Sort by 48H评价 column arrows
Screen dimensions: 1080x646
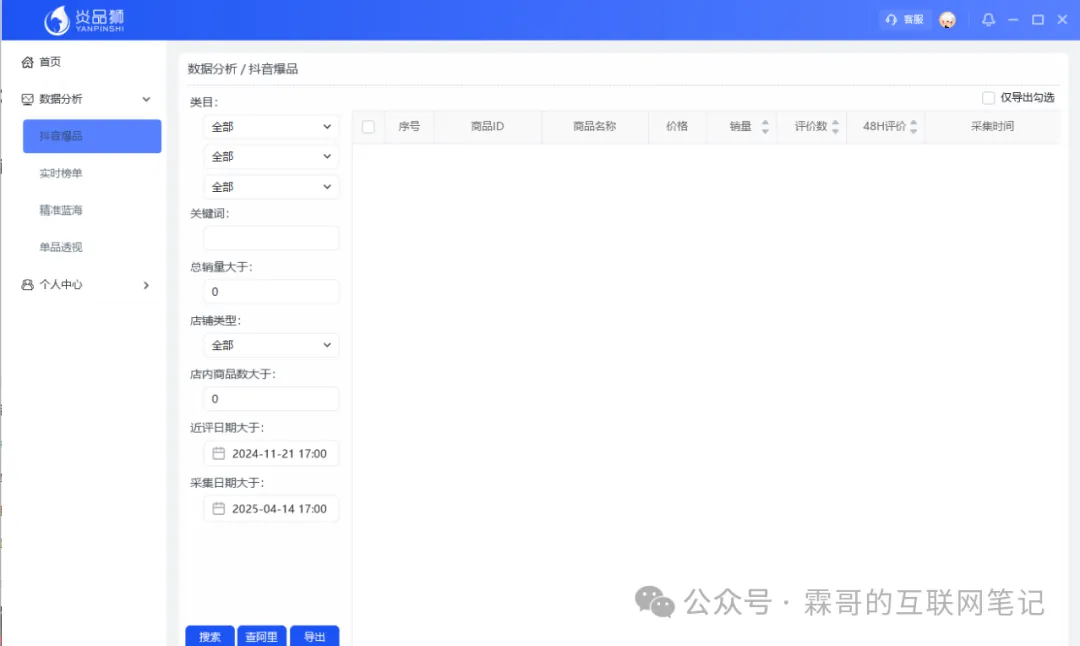pos(914,127)
